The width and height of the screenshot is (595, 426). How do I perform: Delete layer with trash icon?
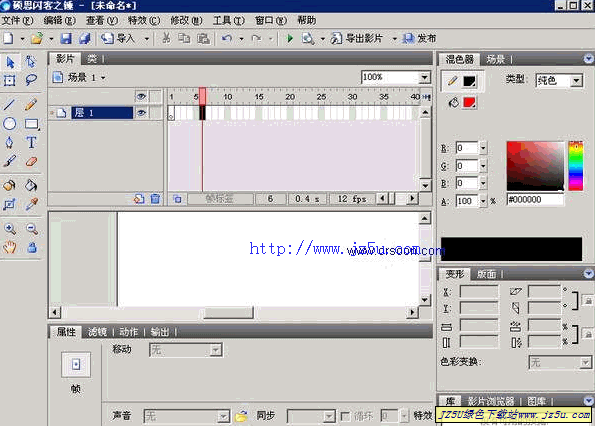tap(155, 198)
